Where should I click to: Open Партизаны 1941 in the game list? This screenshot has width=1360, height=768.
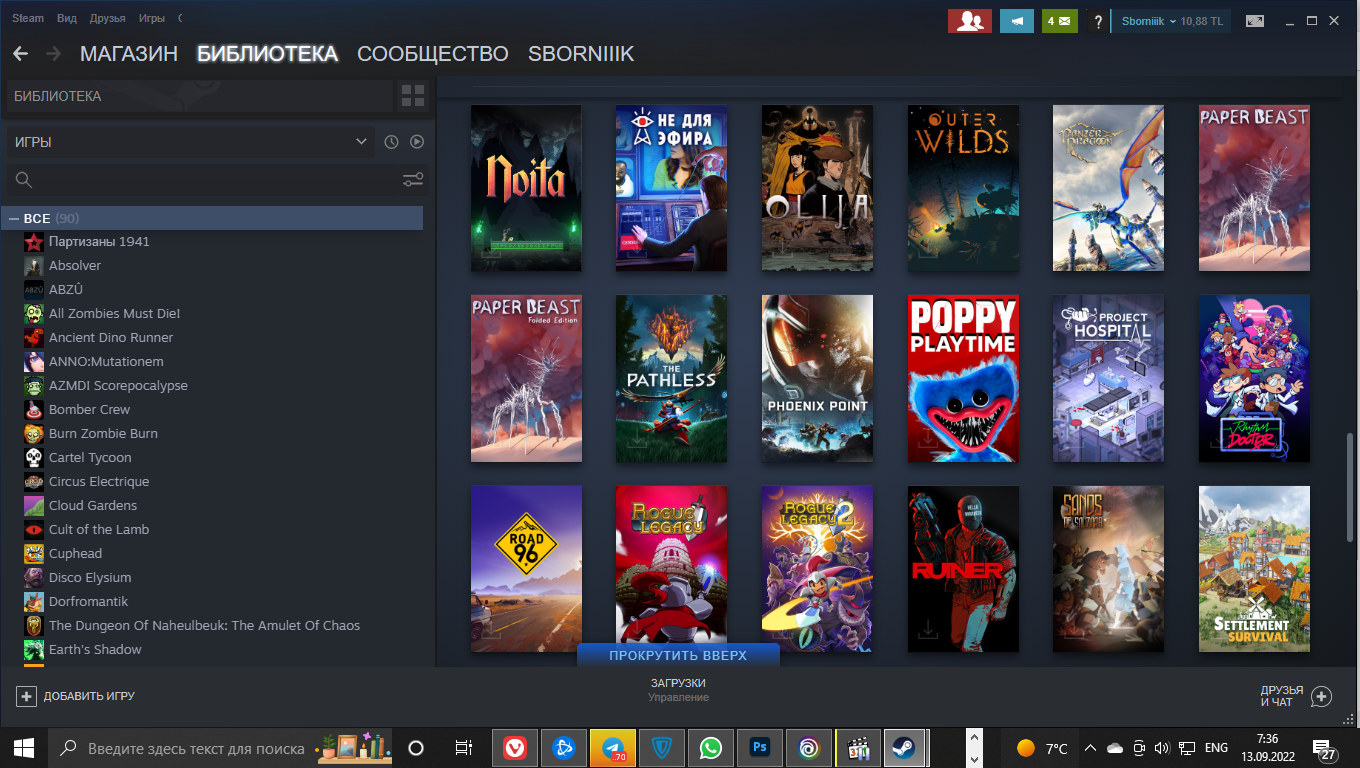pyautogui.click(x=99, y=242)
